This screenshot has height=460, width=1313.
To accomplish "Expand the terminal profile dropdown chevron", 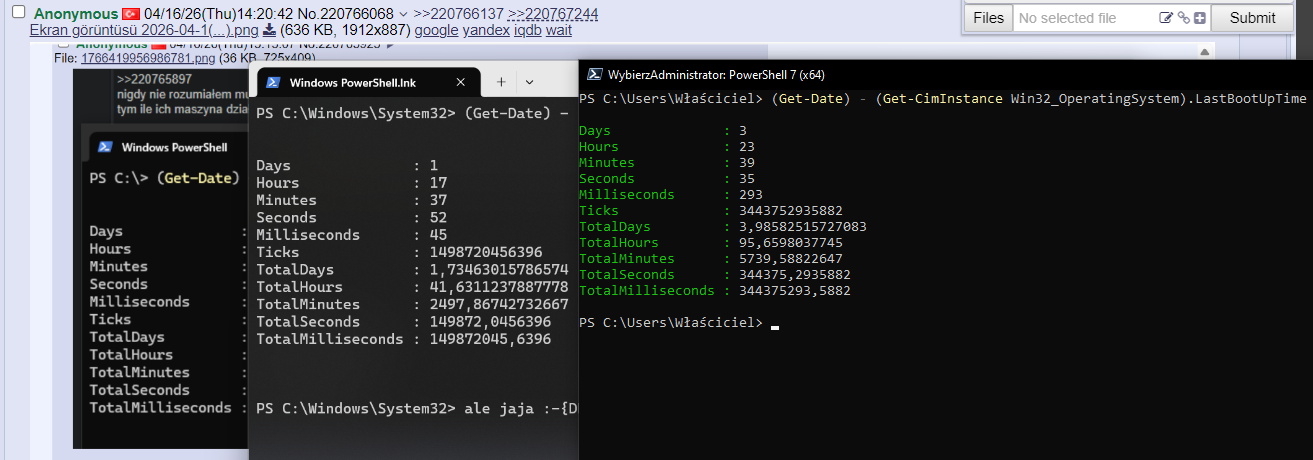I will [529, 82].
